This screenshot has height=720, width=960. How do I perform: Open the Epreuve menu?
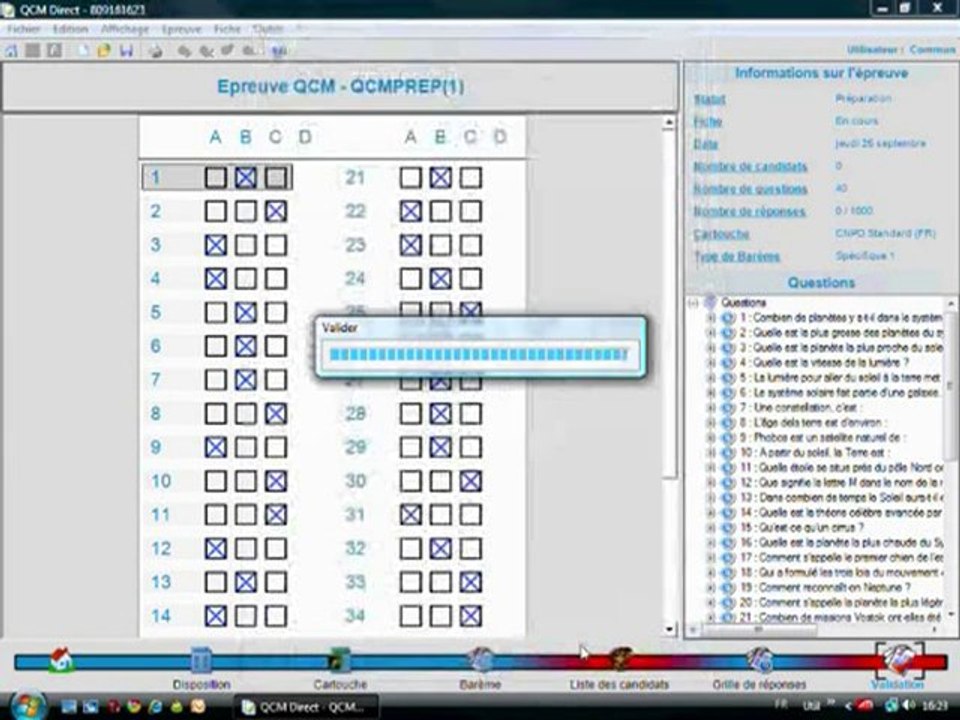point(182,29)
